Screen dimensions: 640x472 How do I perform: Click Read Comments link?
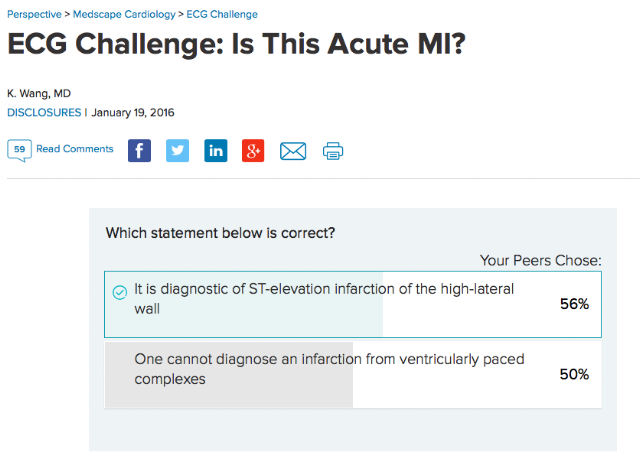point(75,149)
